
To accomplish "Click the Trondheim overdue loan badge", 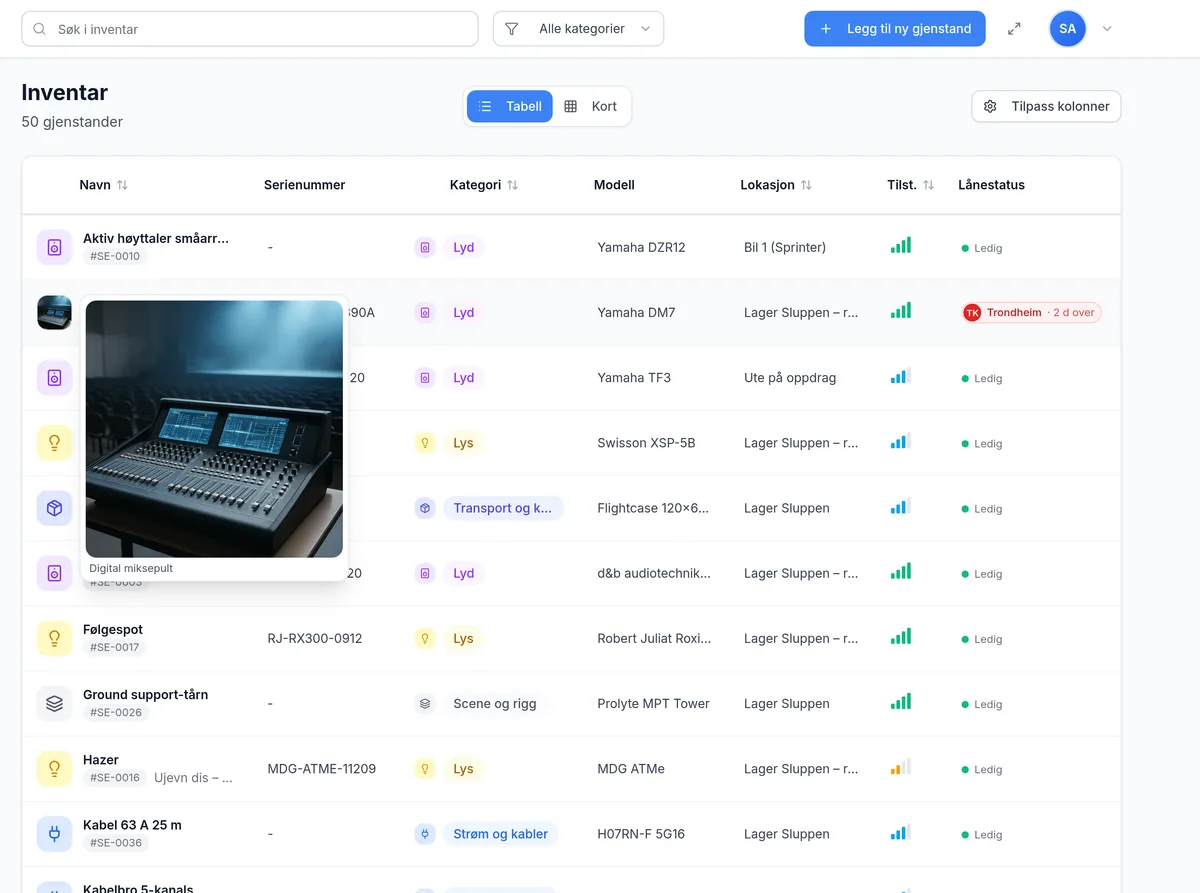I will pos(1031,313).
